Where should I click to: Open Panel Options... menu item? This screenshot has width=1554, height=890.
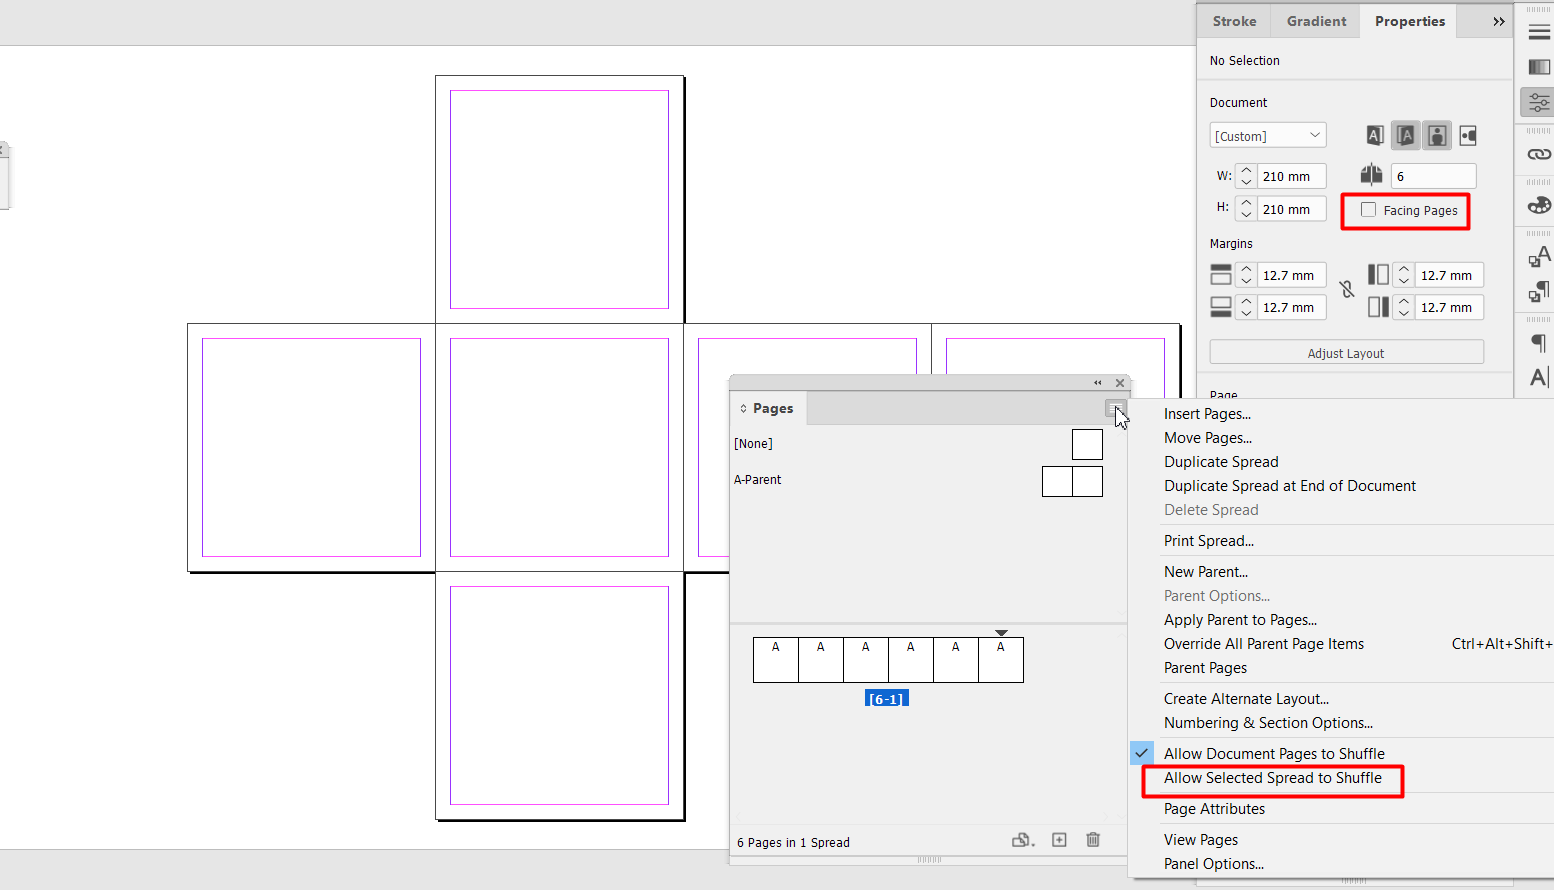[x=1214, y=864]
